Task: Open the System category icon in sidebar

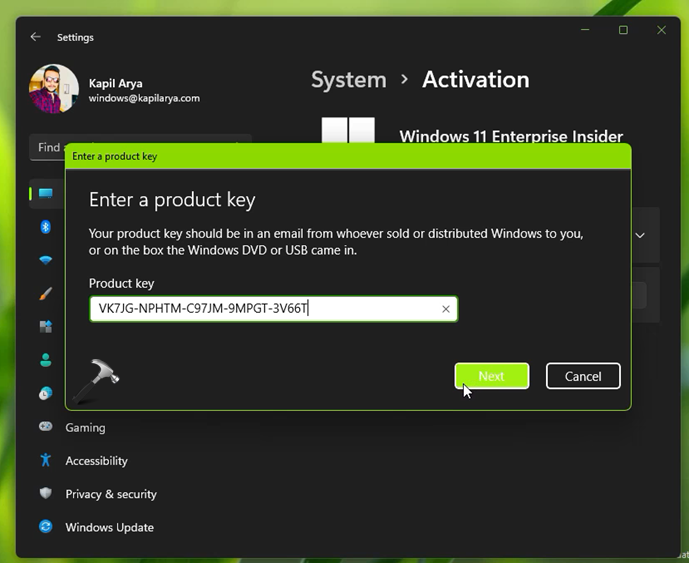Action: [46, 193]
